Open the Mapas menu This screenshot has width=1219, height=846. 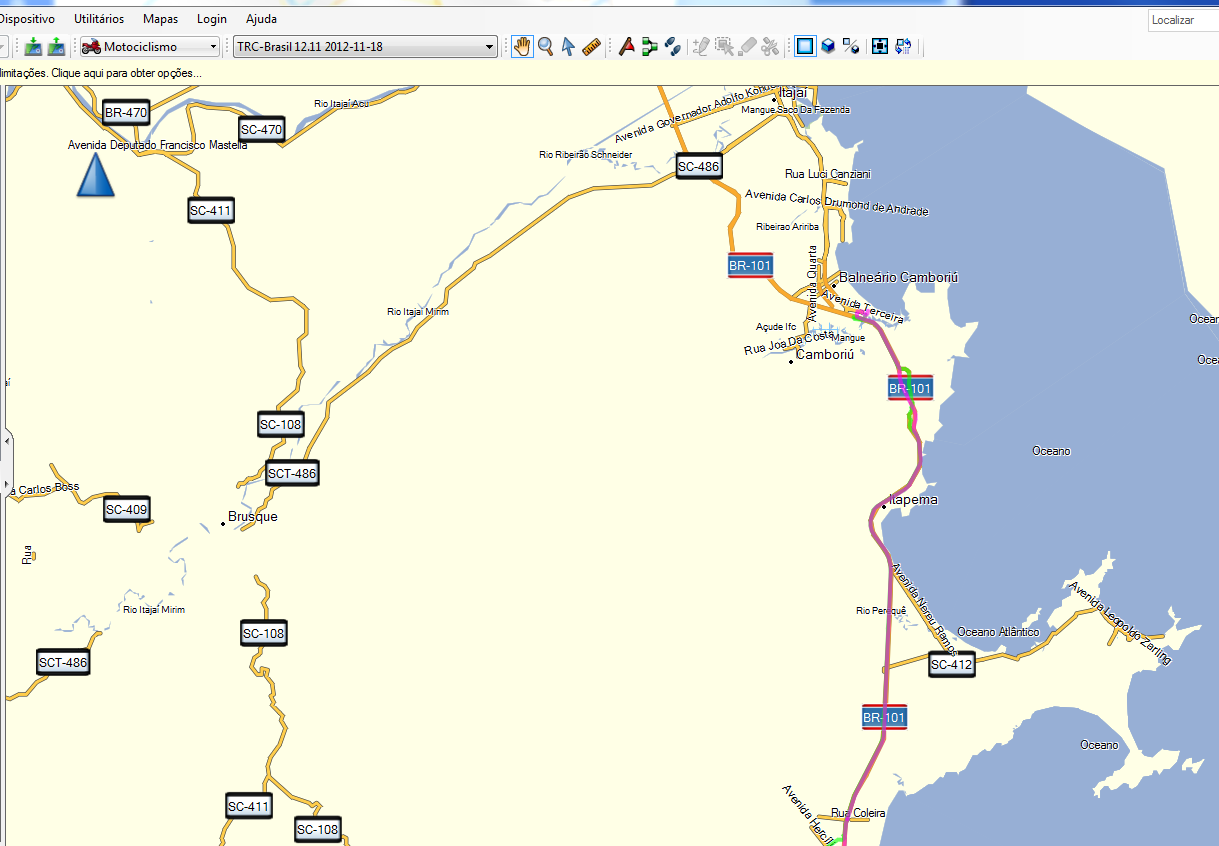point(160,18)
